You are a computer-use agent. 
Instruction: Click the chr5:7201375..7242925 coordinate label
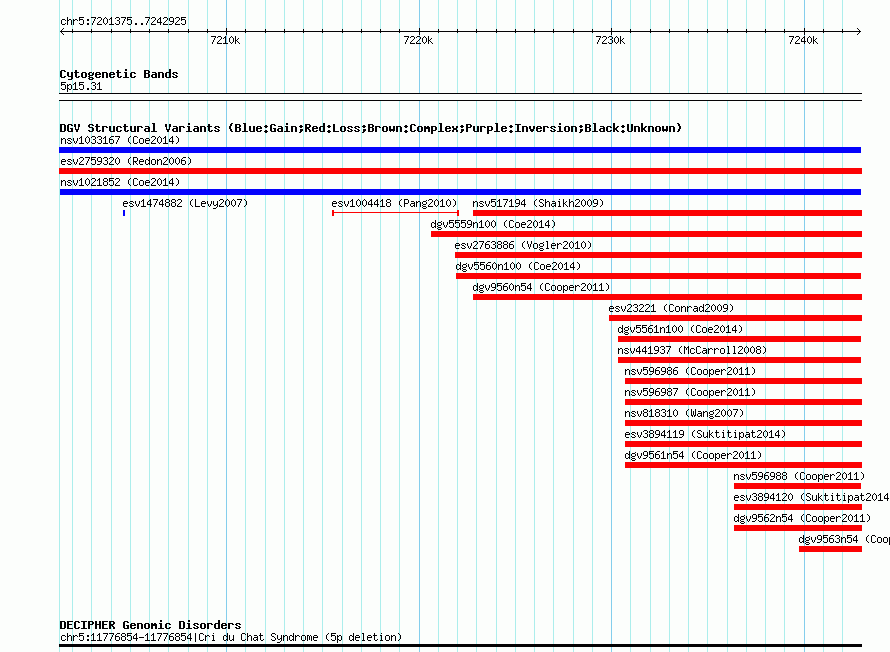coord(123,21)
